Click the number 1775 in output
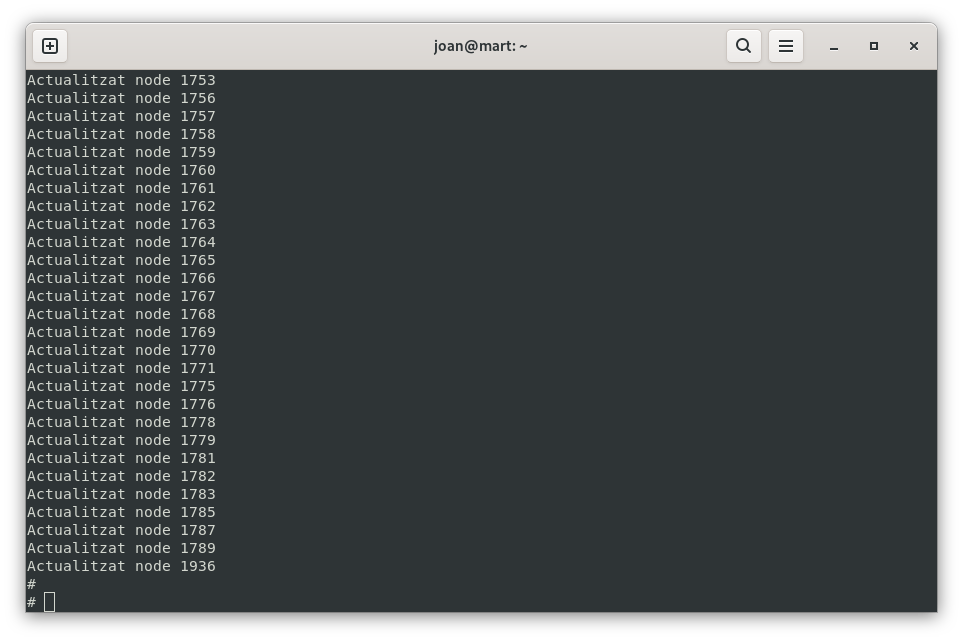The width and height of the screenshot is (963, 641). click(x=198, y=386)
